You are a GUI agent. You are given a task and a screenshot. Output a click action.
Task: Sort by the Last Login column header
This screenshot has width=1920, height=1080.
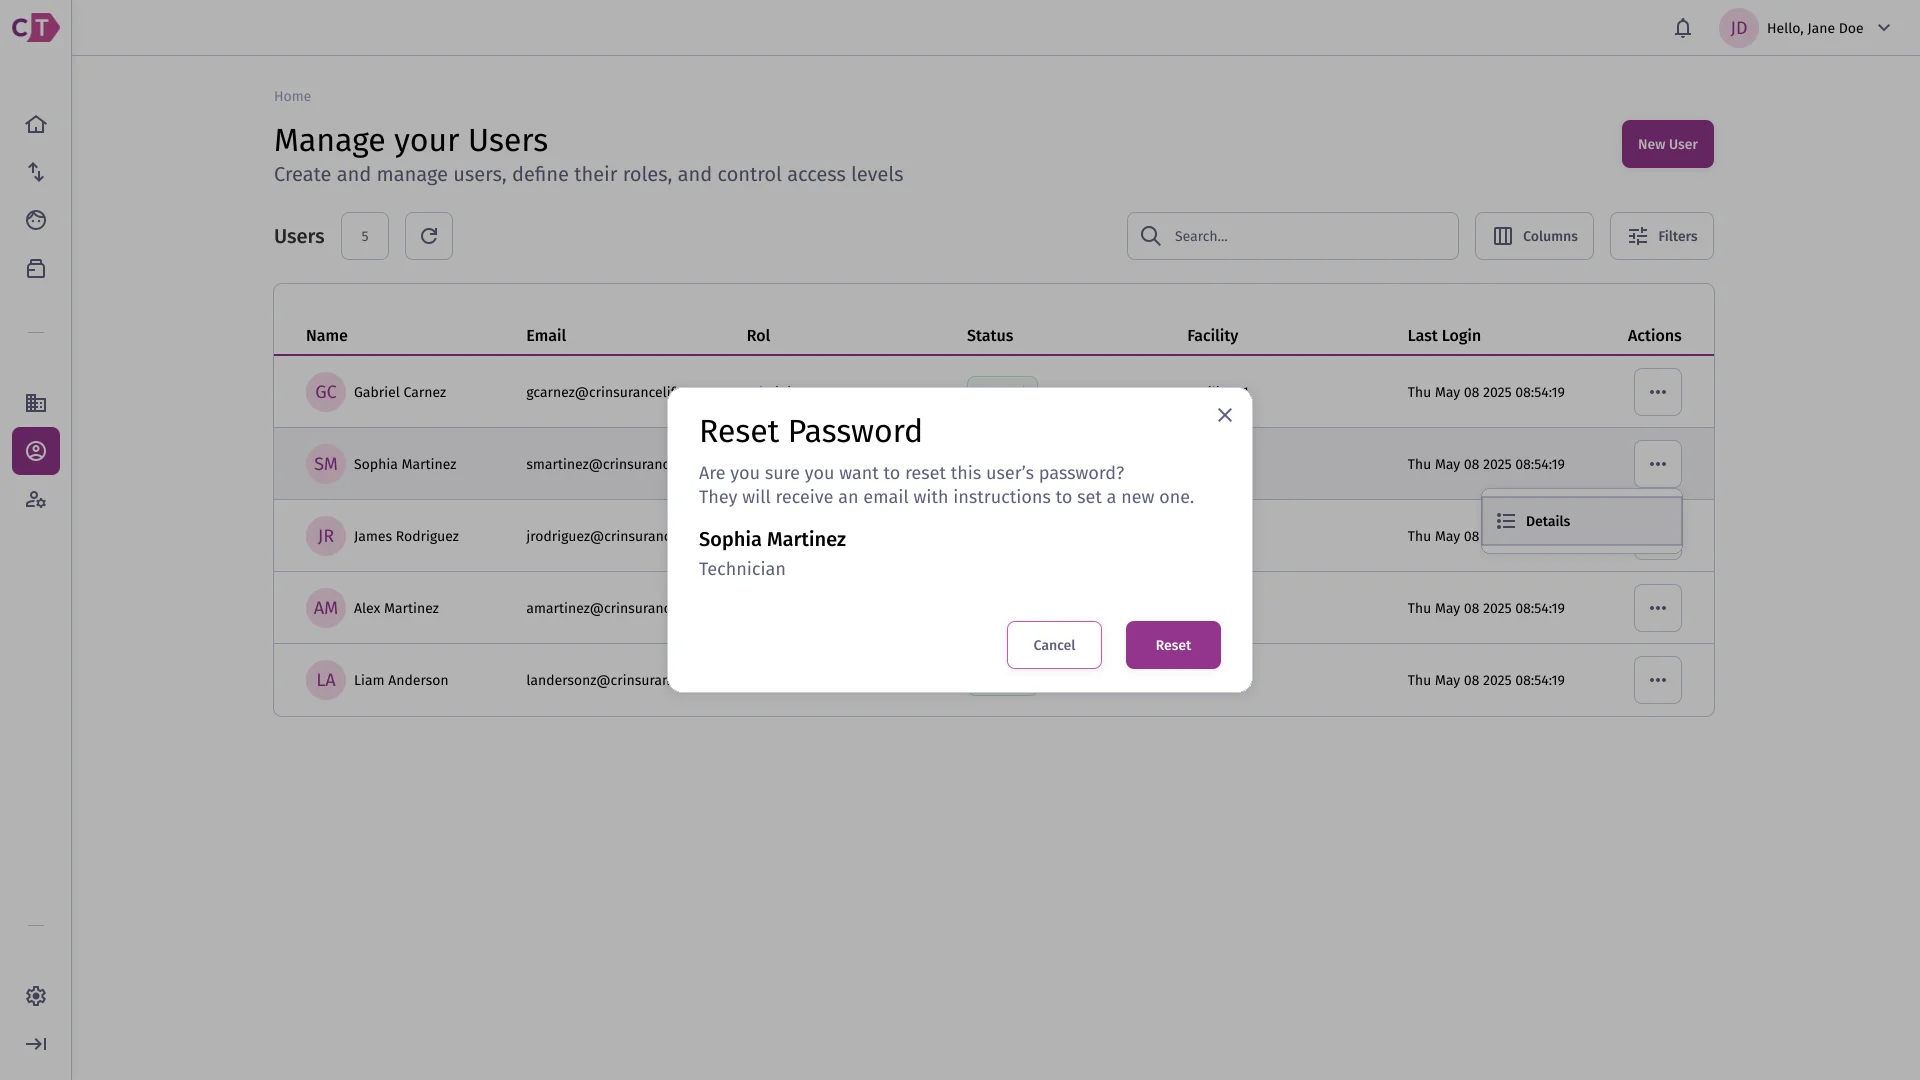tap(1444, 336)
